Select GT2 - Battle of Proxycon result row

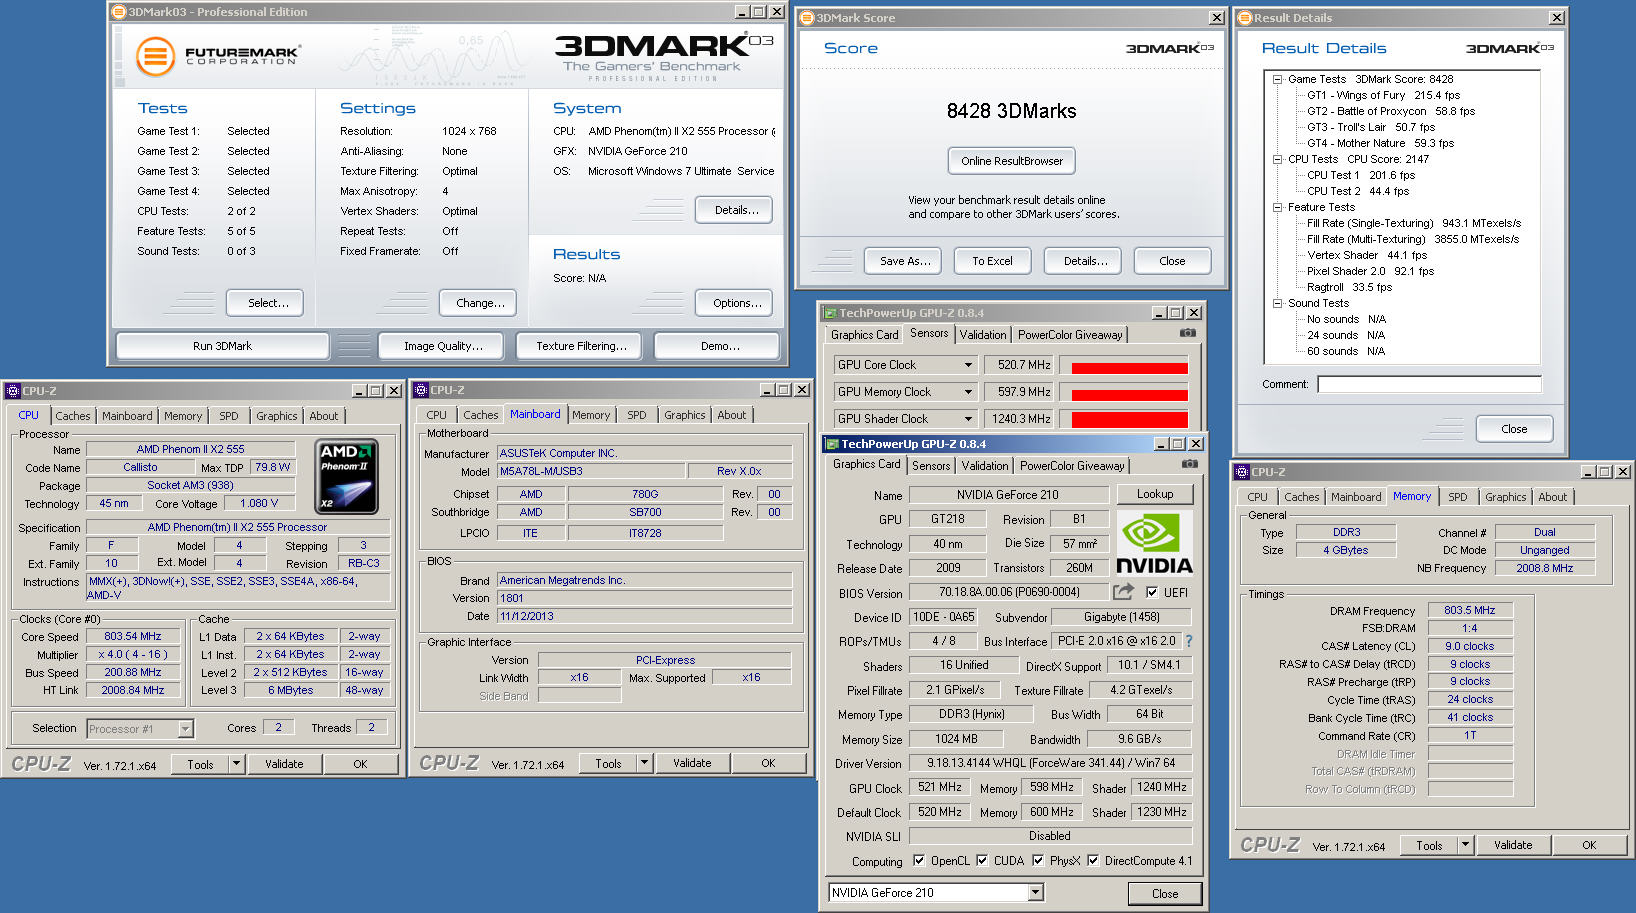point(1391,111)
